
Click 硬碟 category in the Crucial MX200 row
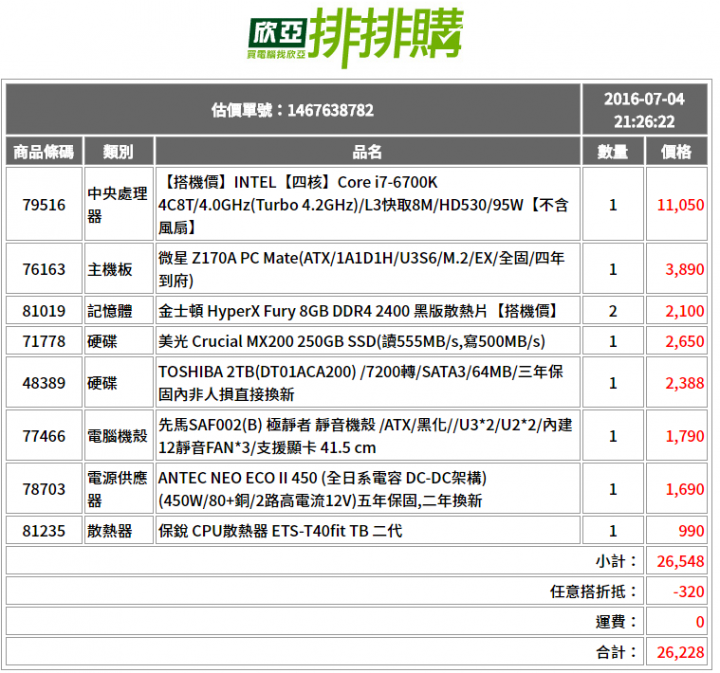point(102,341)
